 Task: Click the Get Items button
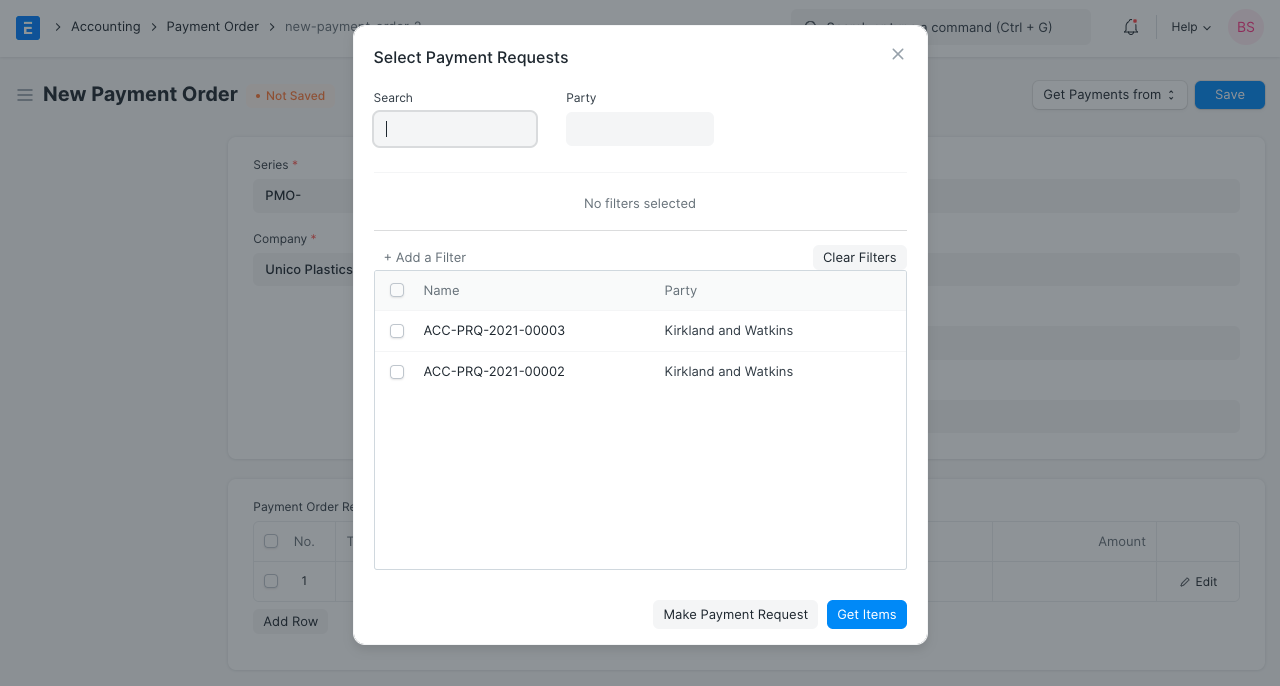click(866, 614)
